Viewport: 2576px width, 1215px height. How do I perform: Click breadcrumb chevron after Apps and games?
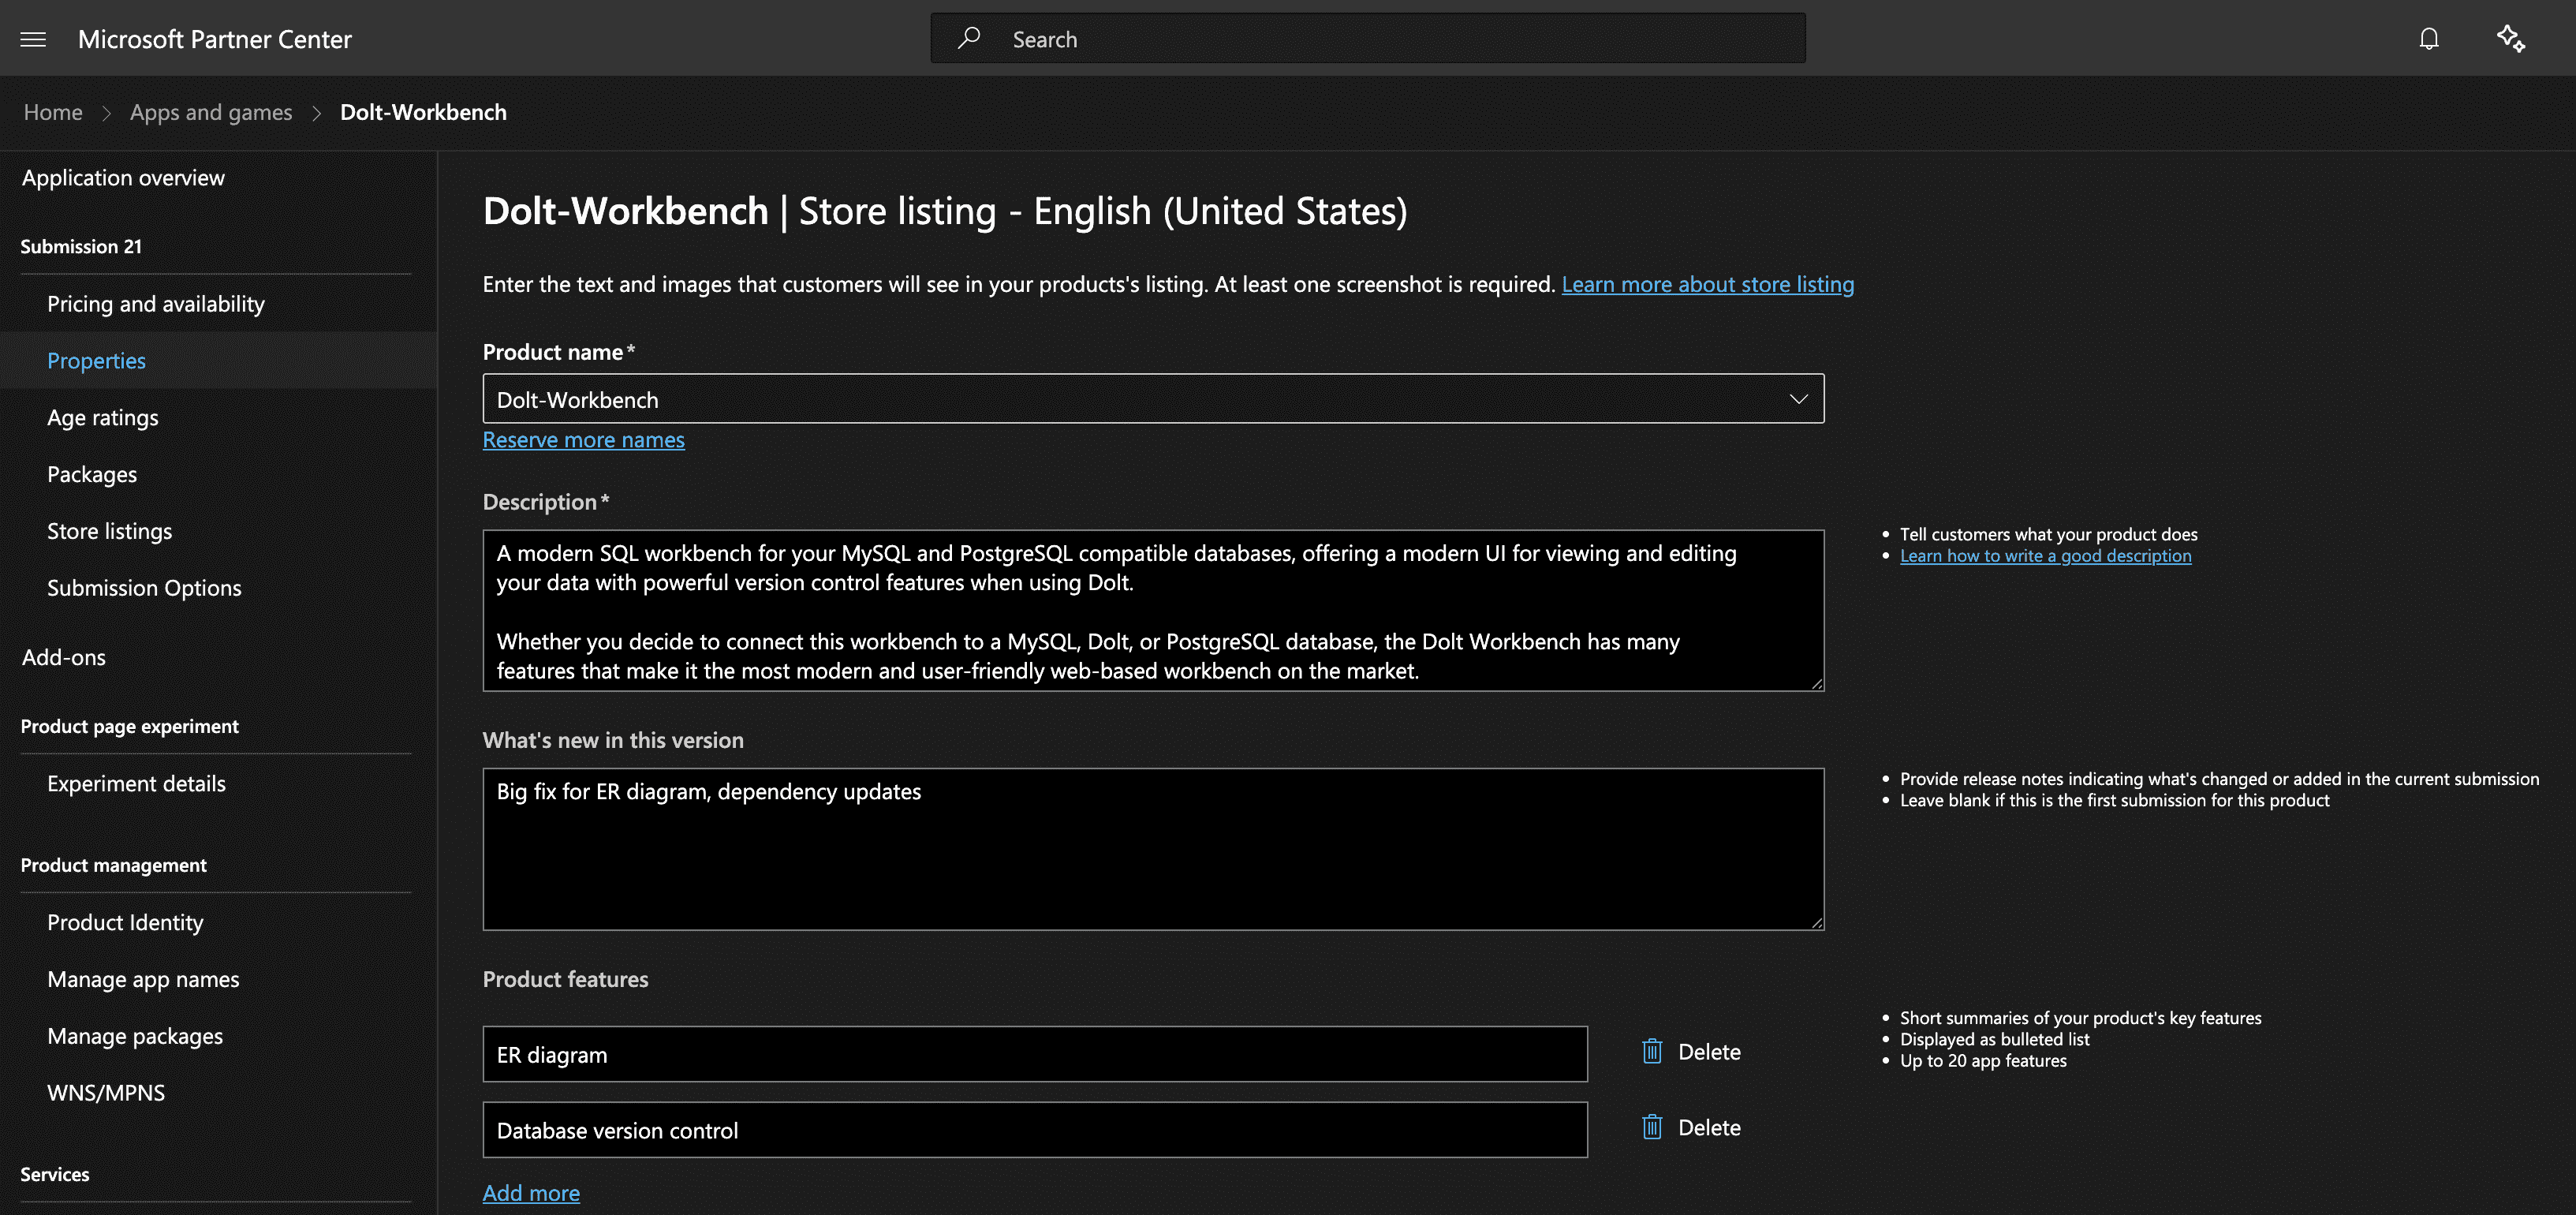point(316,113)
